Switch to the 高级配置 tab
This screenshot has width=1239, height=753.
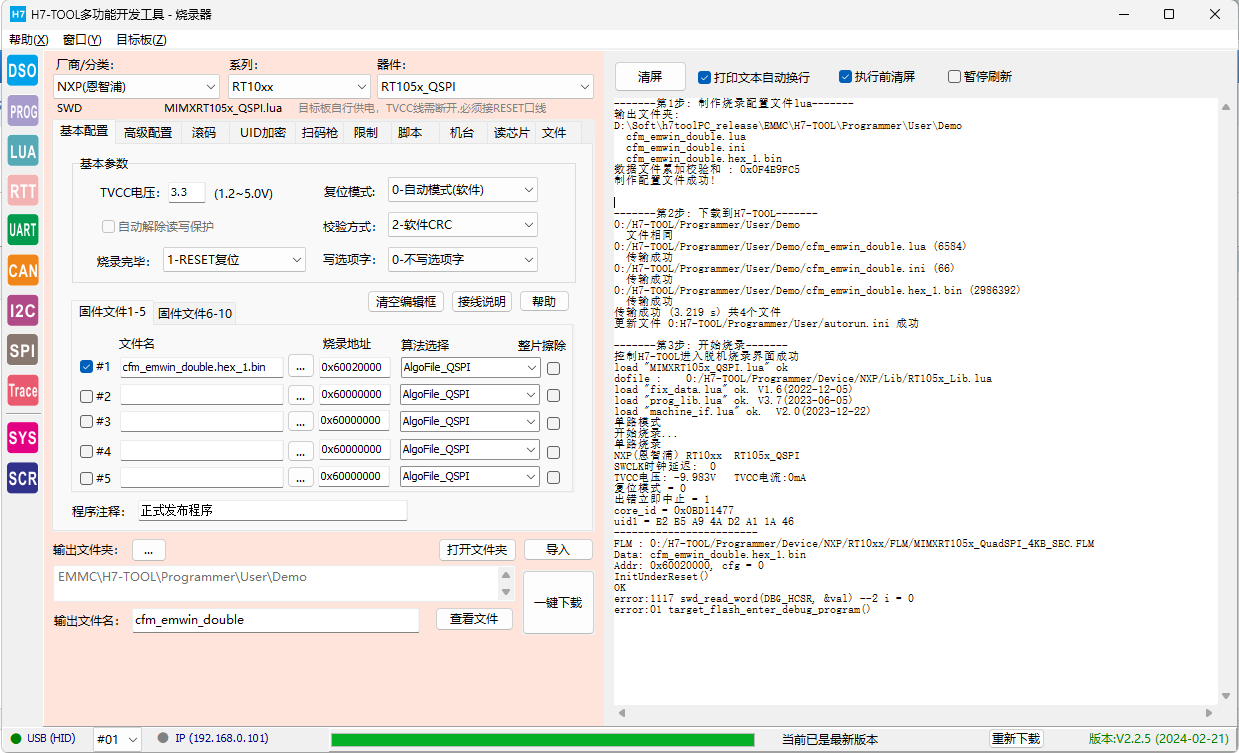click(x=148, y=133)
